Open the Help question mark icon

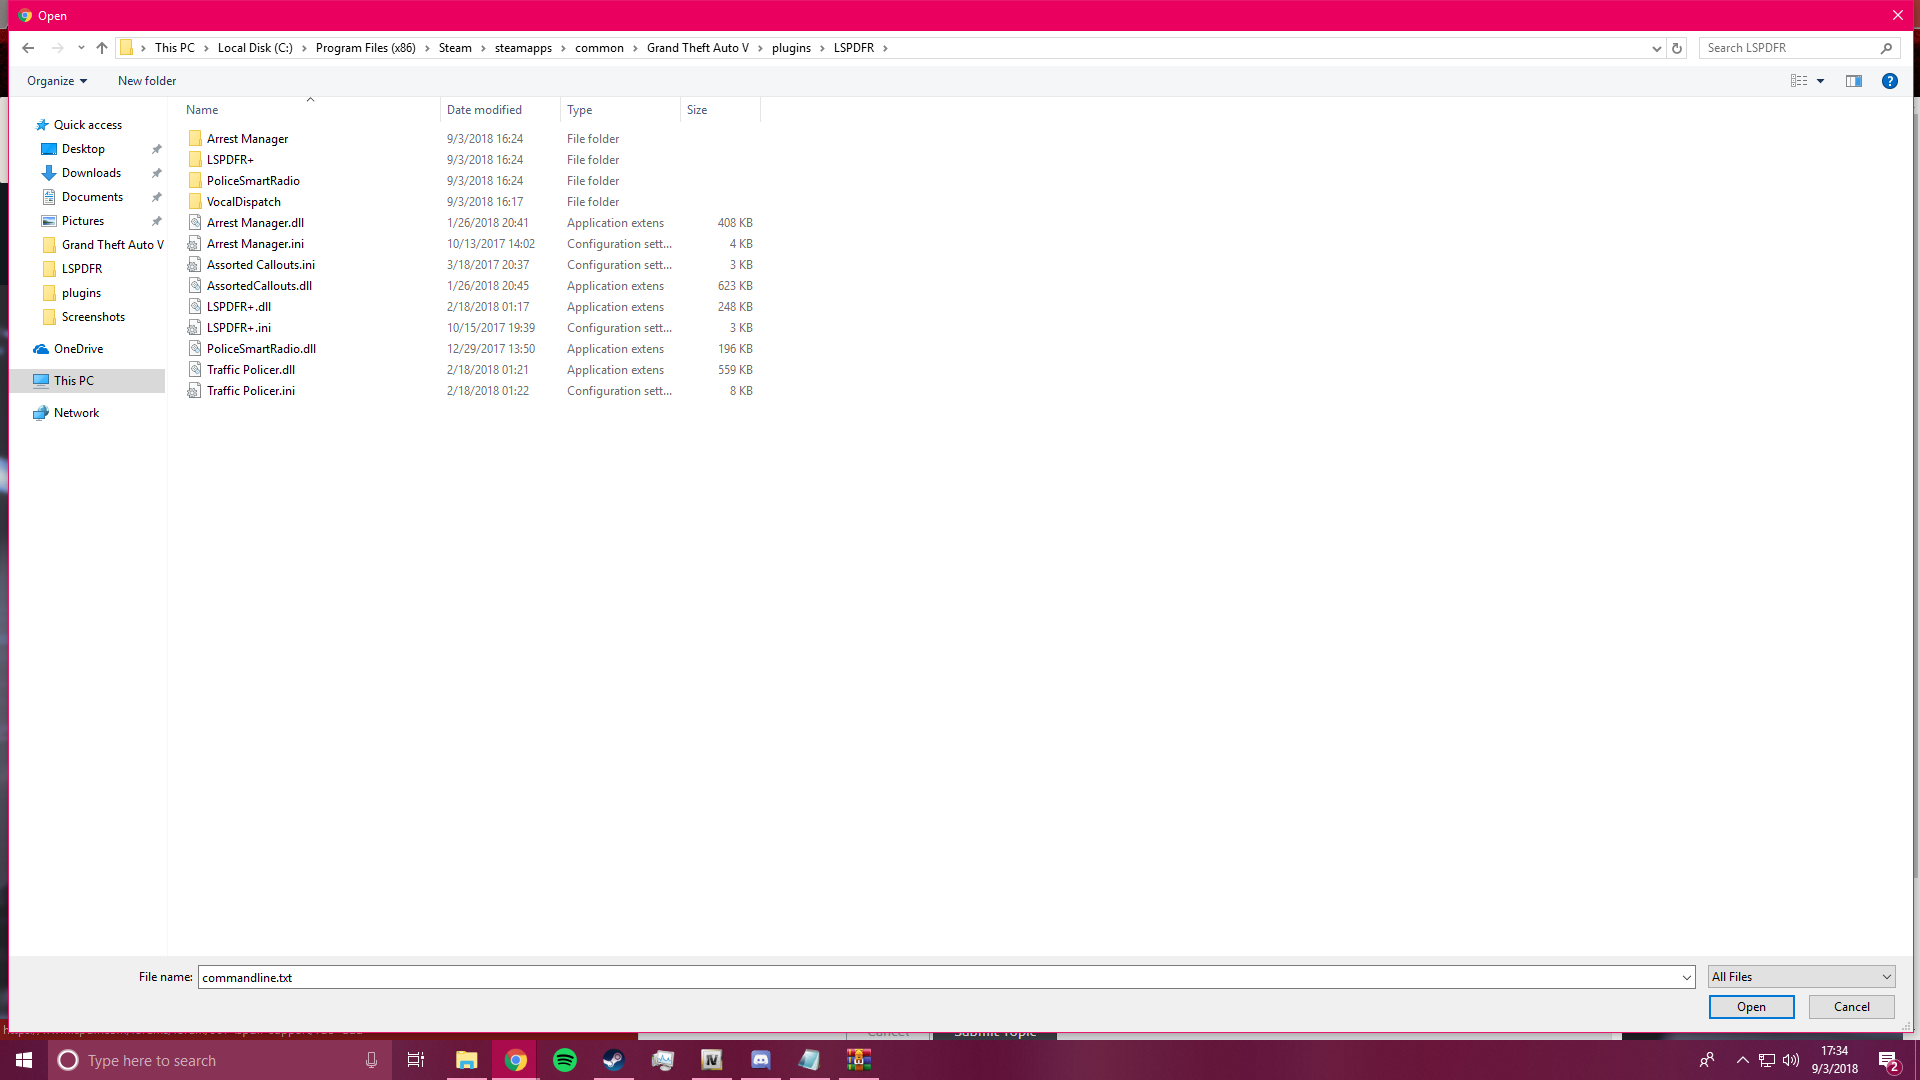(1889, 81)
